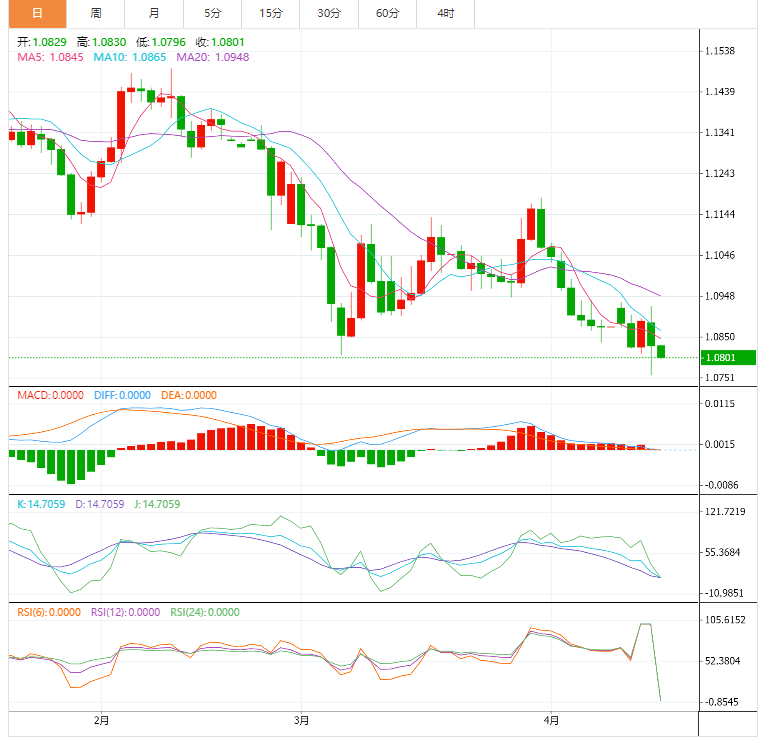765x745 pixels.
Task: Click the RSI(12): 0.0000 label
Action: point(125,612)
